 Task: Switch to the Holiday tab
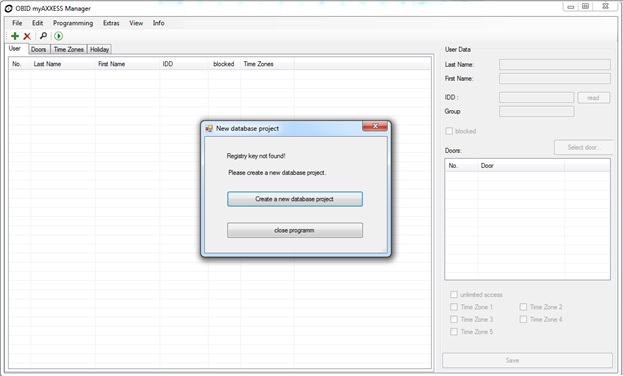coord(99,49)
